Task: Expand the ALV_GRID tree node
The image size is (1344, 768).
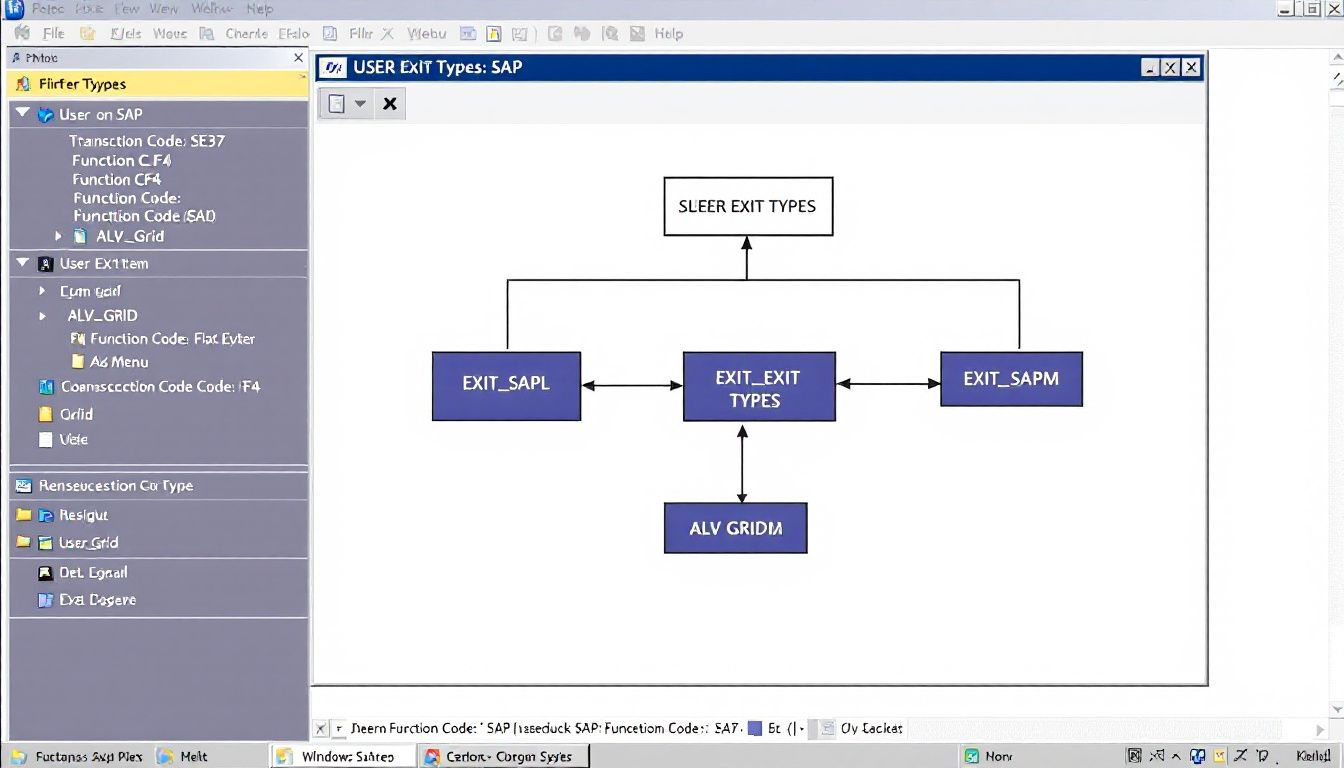Action: tap(42, 315)
